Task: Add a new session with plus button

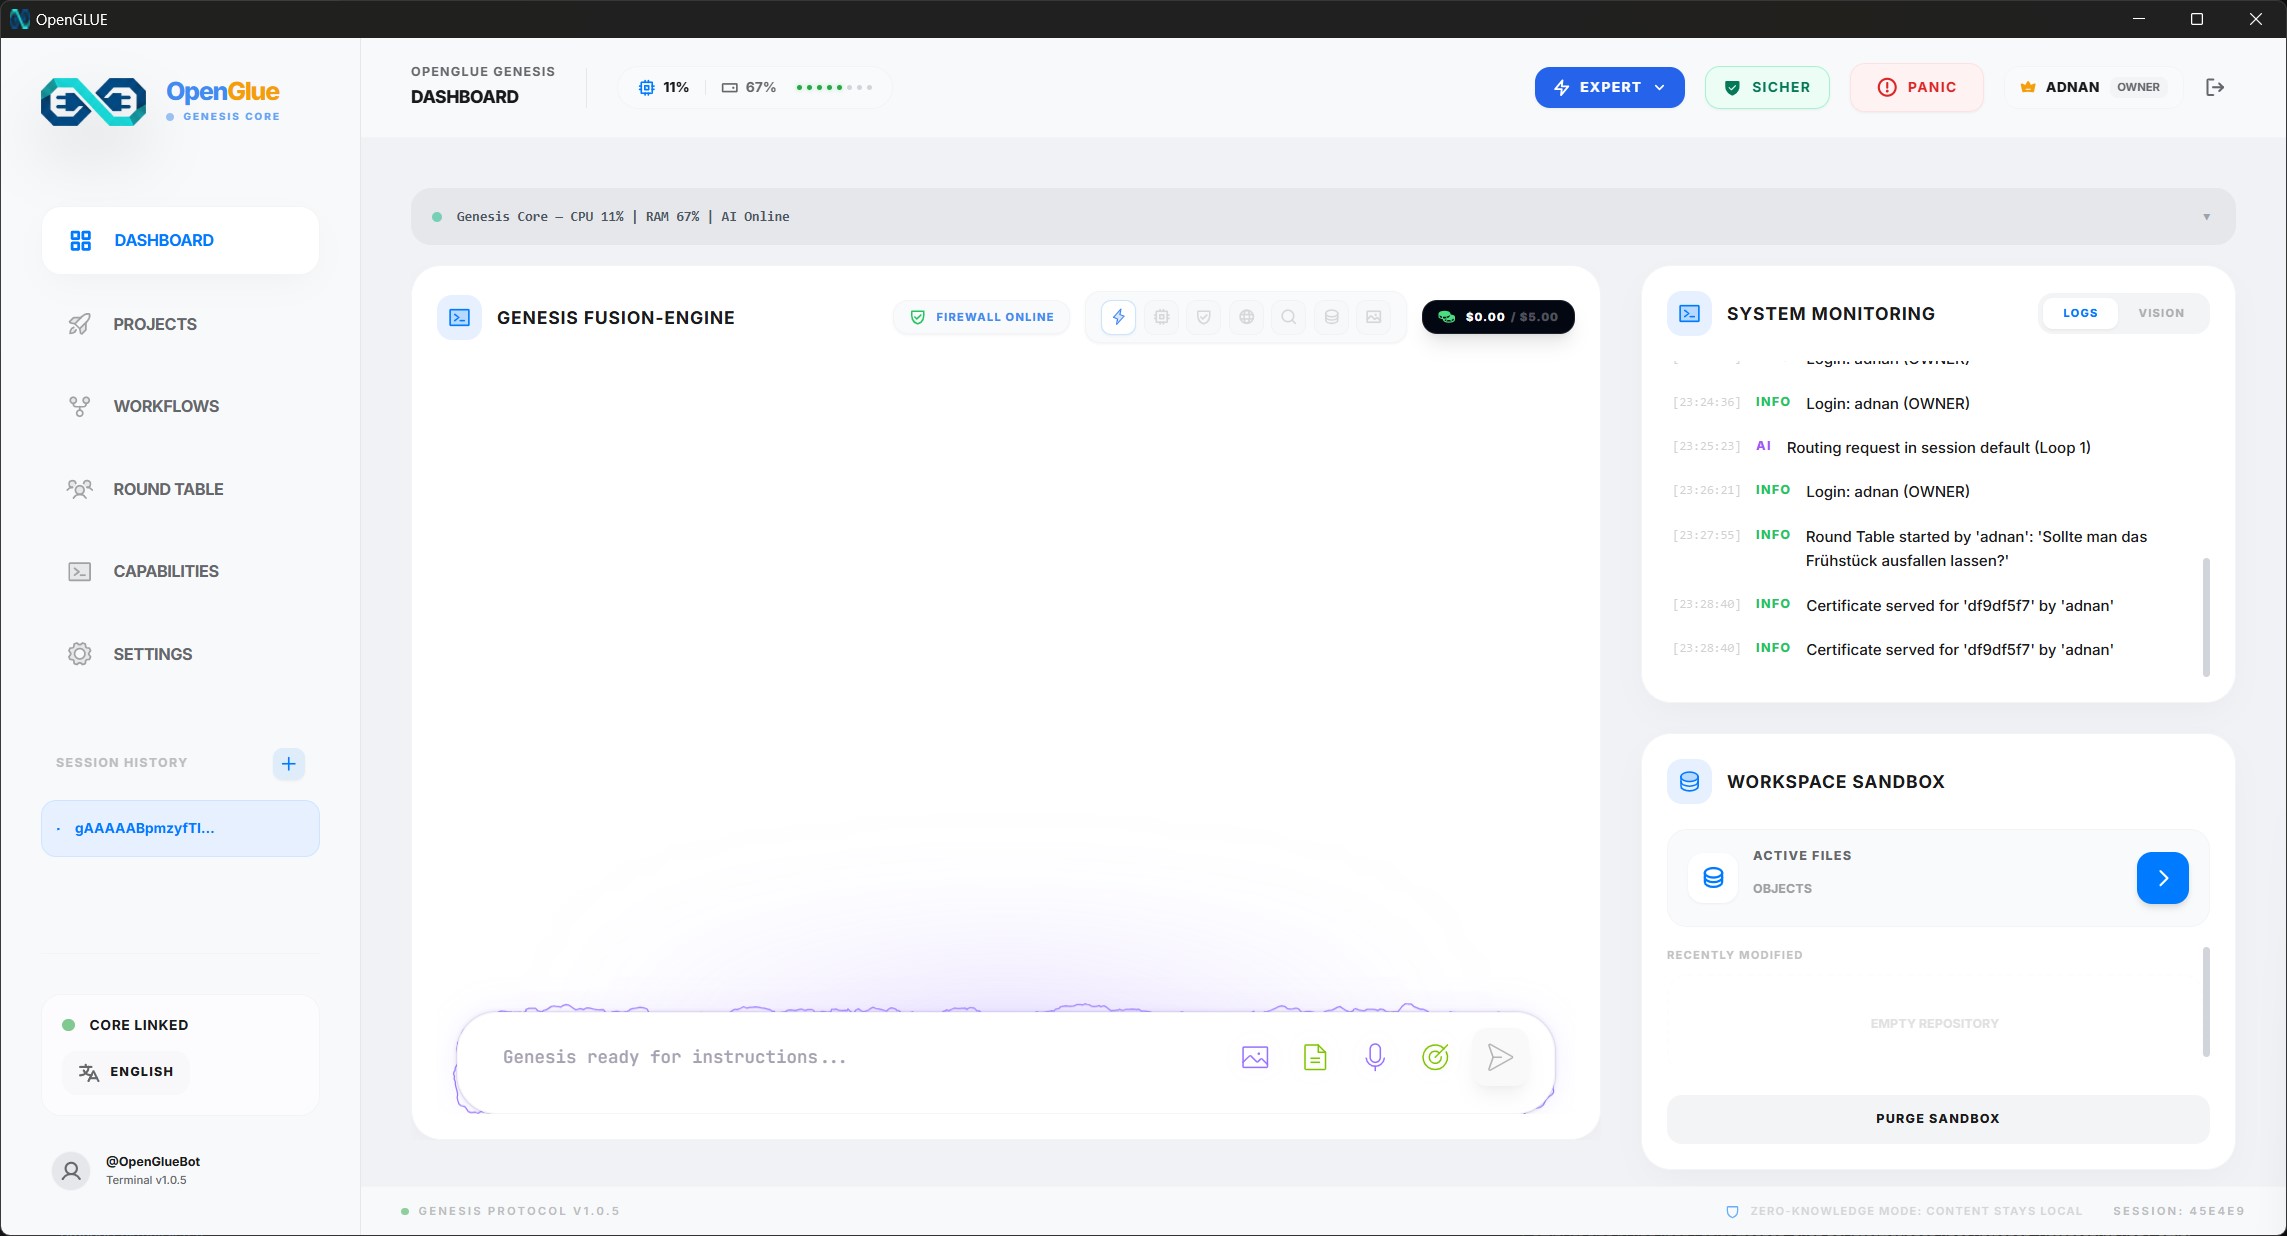Action: pos(289,764)
